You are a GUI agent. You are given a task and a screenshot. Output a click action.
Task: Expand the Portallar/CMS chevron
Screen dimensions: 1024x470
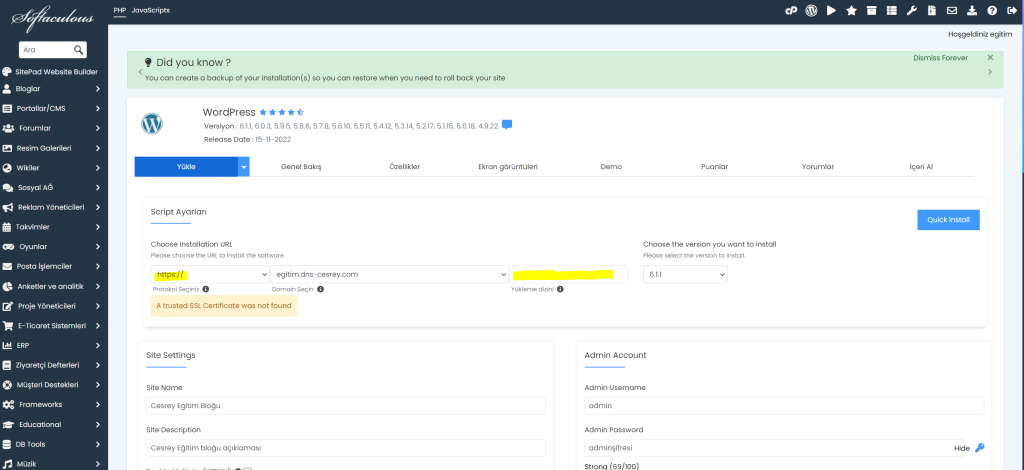(x=97, y=108)
